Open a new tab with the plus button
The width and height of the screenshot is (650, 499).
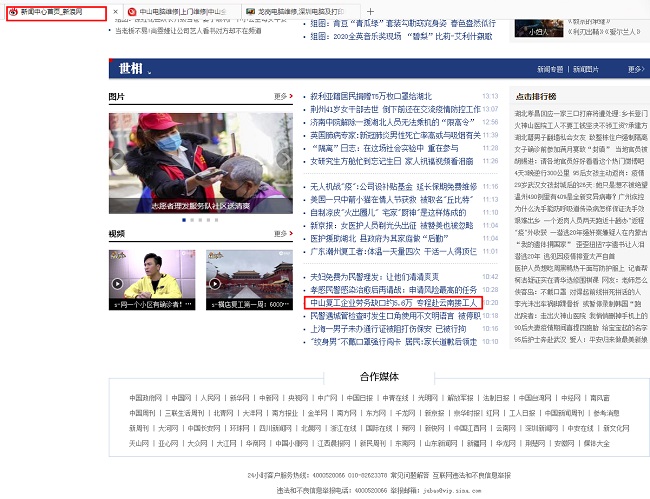click(x=370, y=12)
